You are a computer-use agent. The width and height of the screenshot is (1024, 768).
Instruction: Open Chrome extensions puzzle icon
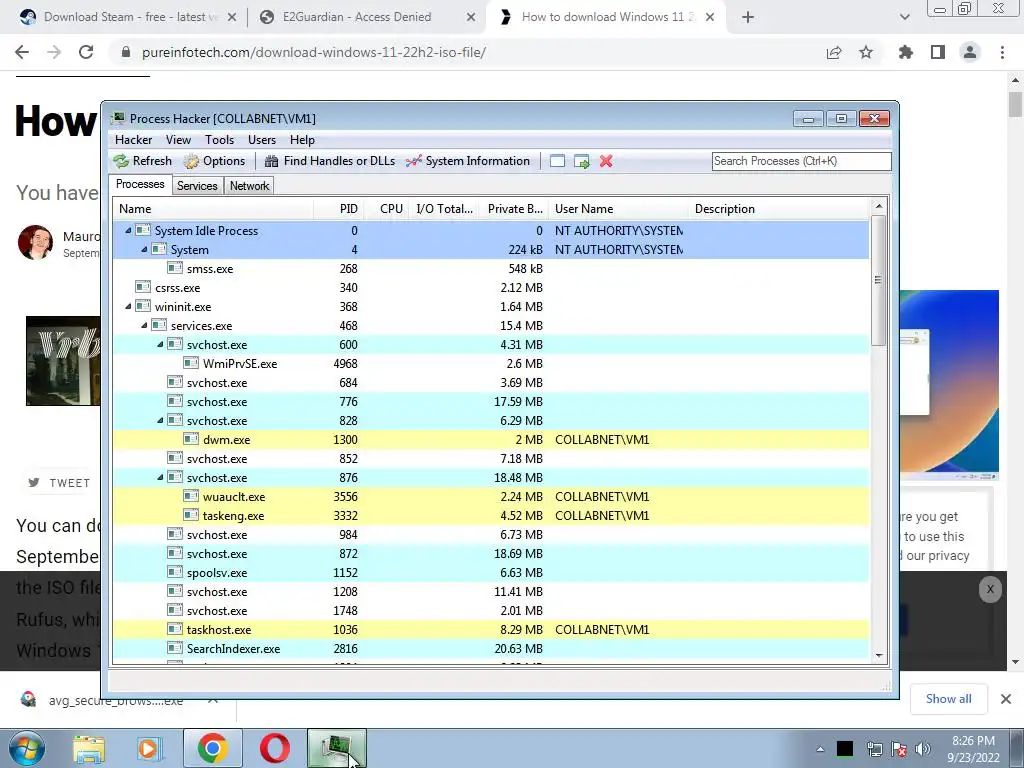point(906,52)
